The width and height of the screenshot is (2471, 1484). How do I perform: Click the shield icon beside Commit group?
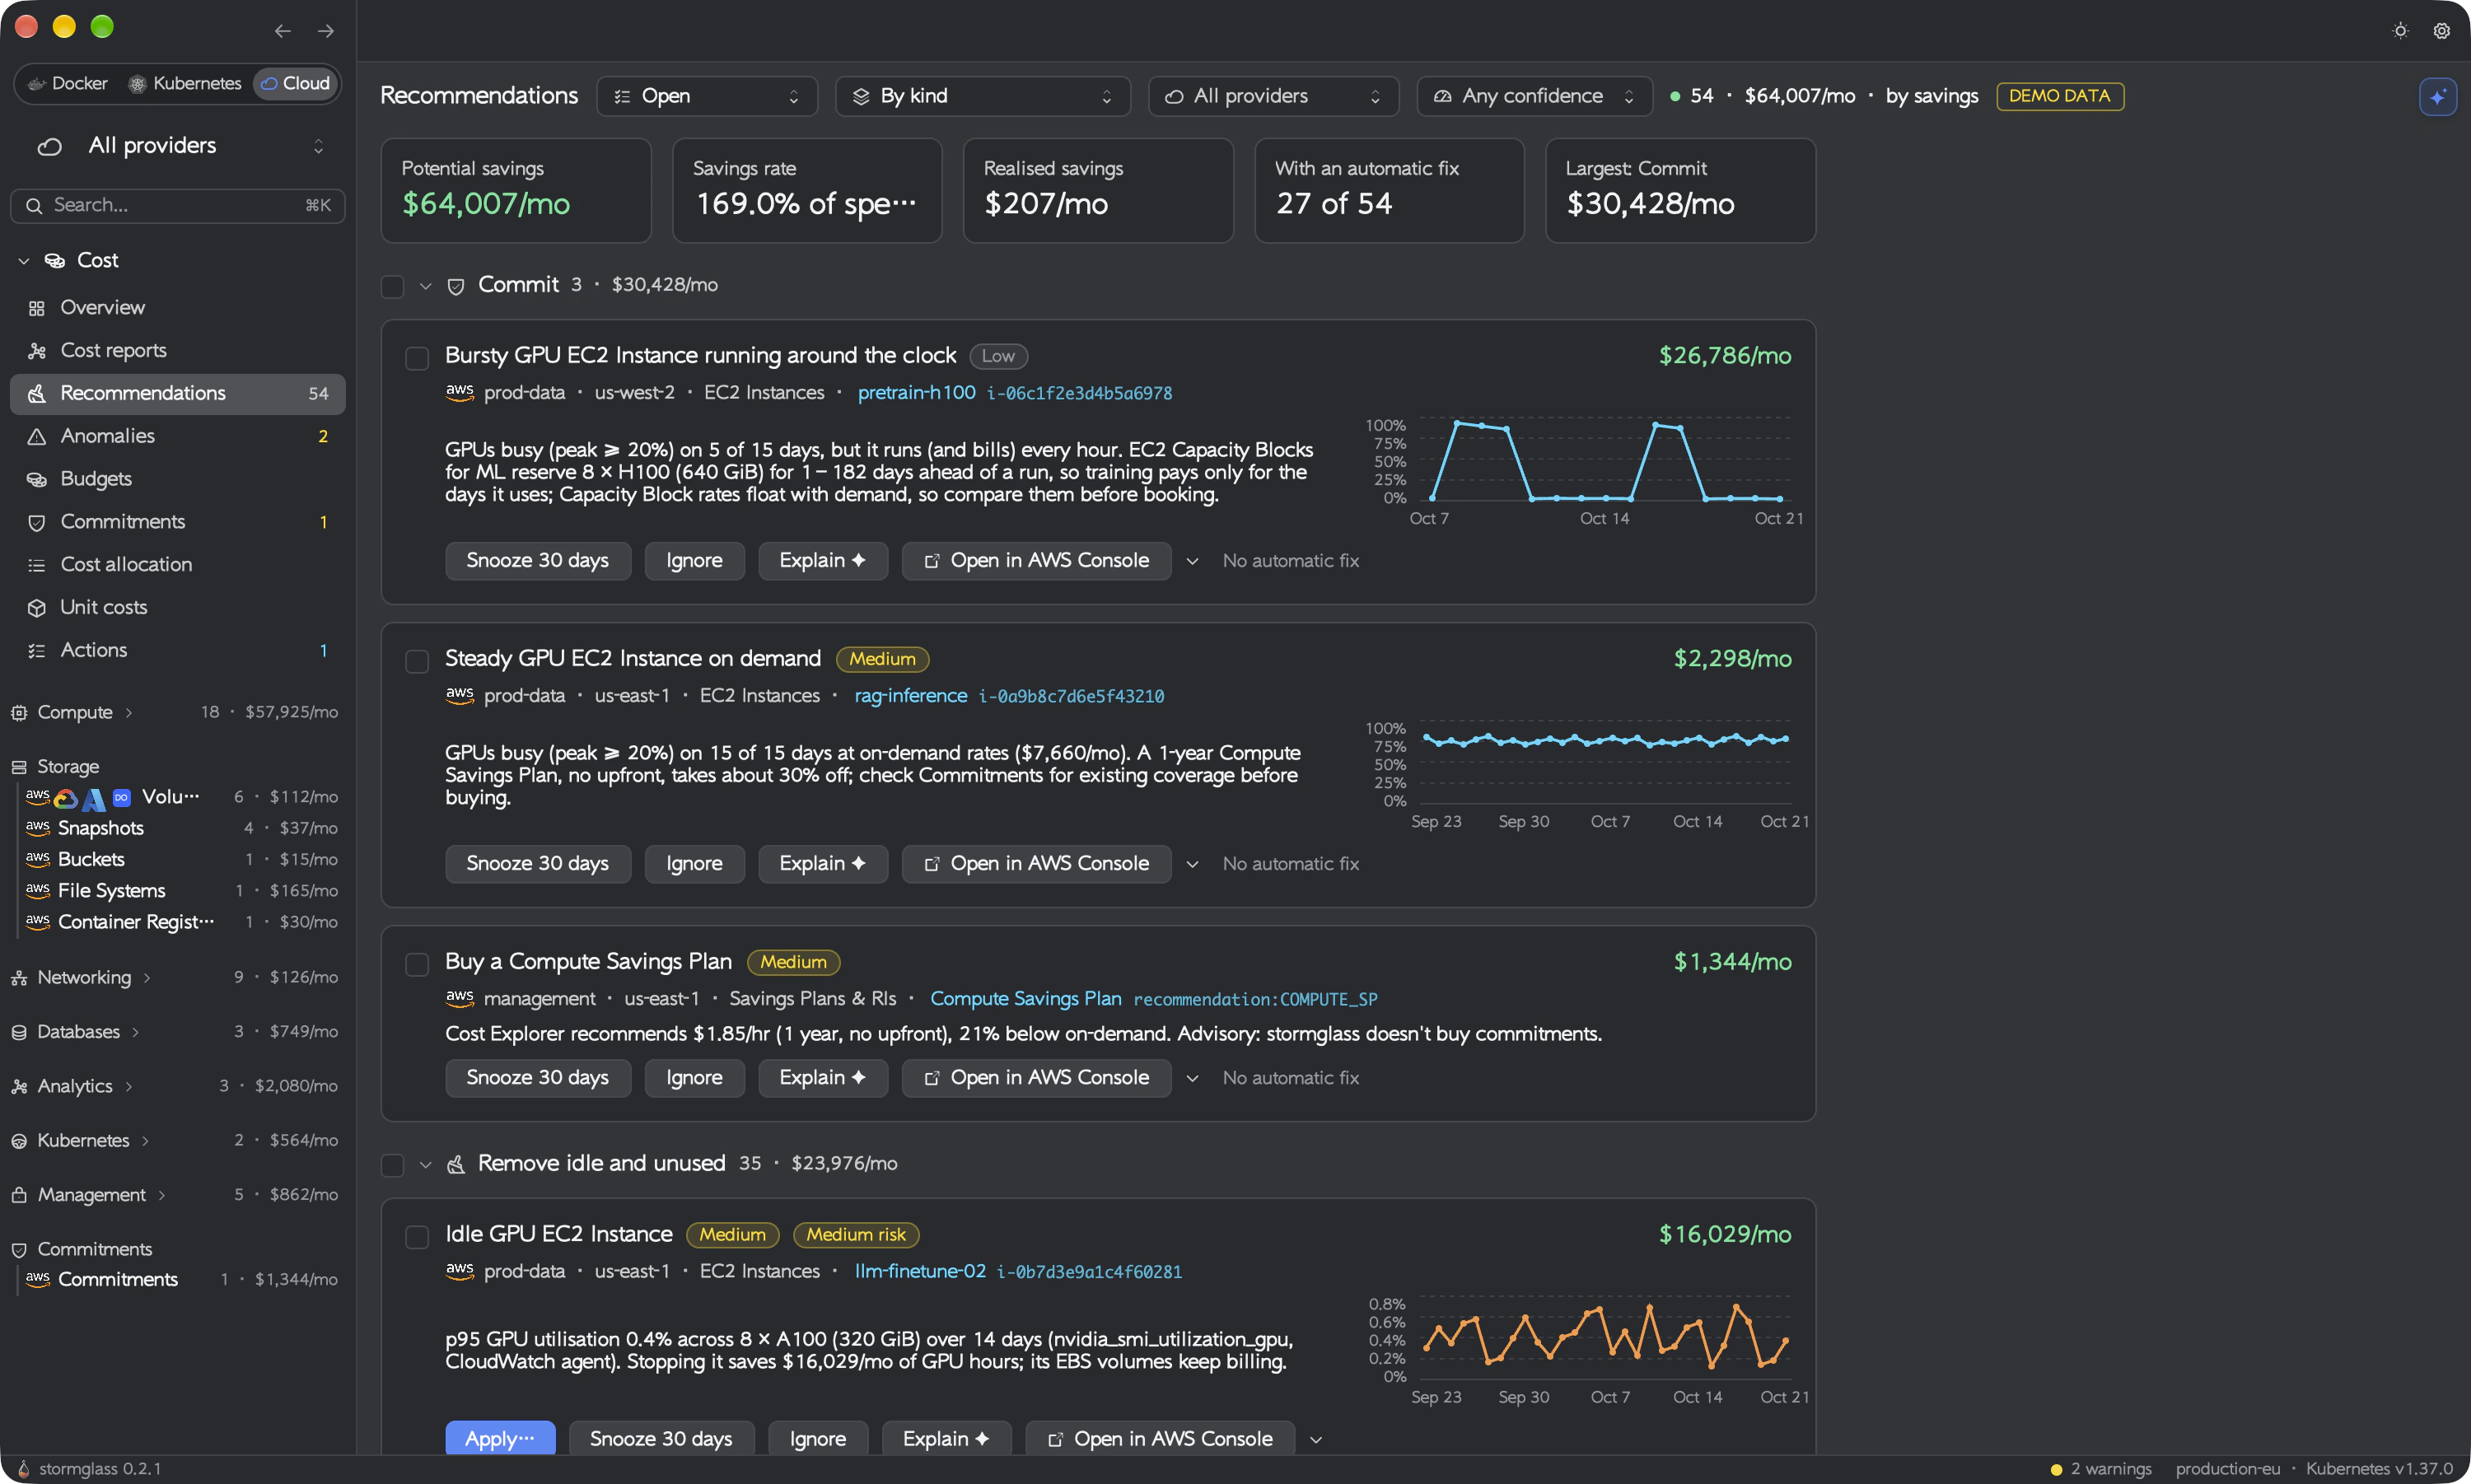click(456, 287)
